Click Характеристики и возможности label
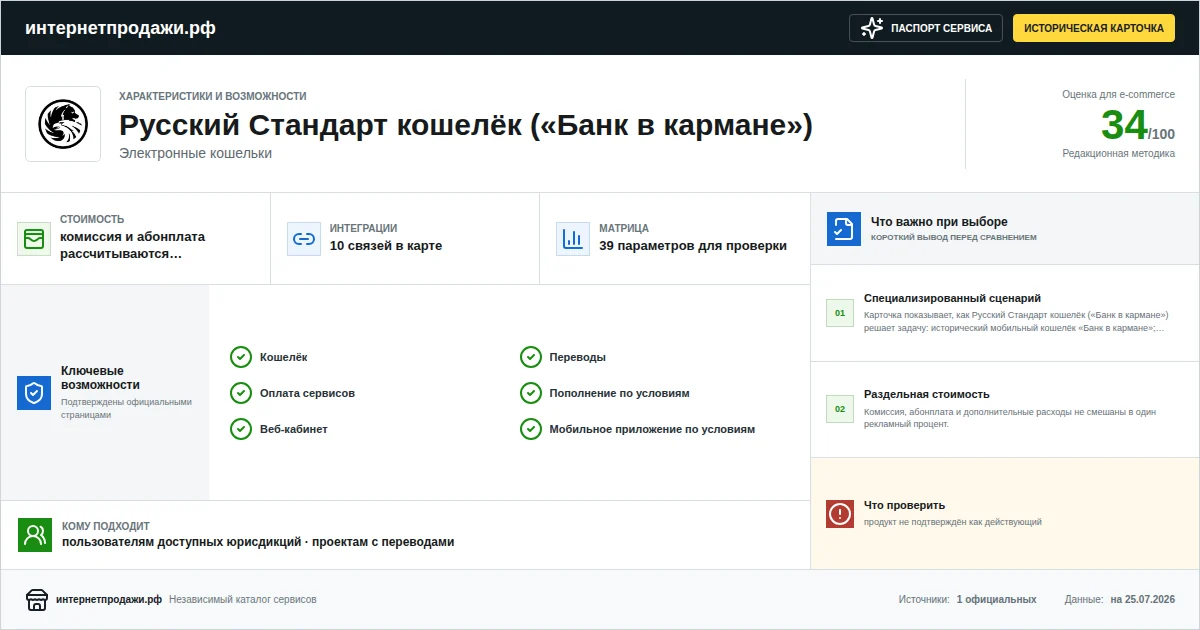This screenshot has width=1200, height=630. 213,96
